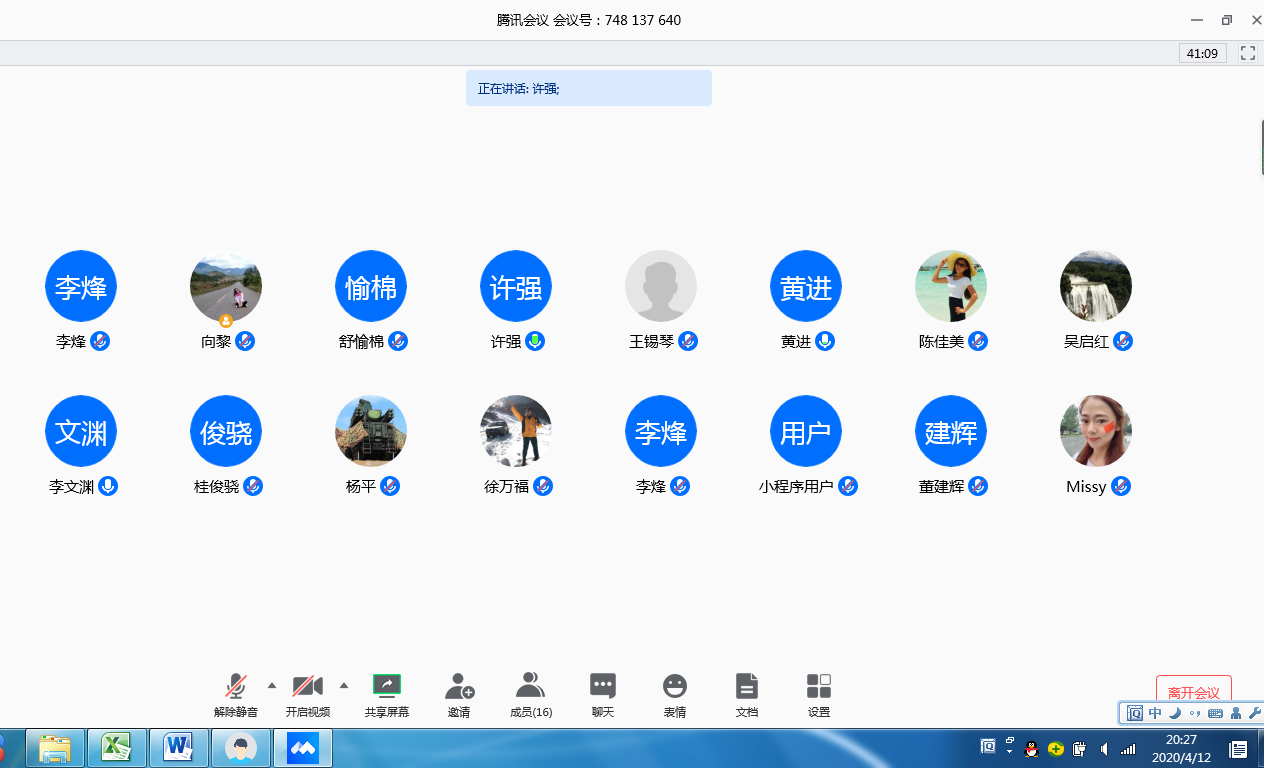
Task: Expand video options arrow next to 开启视频
Action: pyautogui.click(x=344, y=685)
